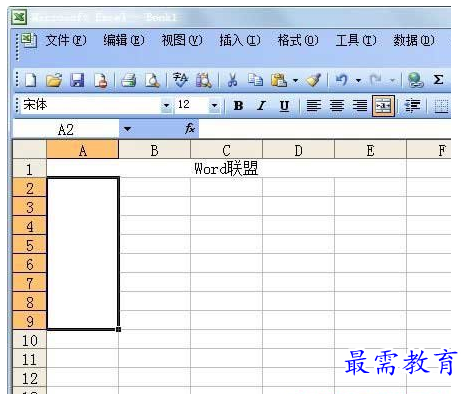This screenshot has height=394, width=466.
Task: Click the Borders icon
Action: click(x=442, y=106)
